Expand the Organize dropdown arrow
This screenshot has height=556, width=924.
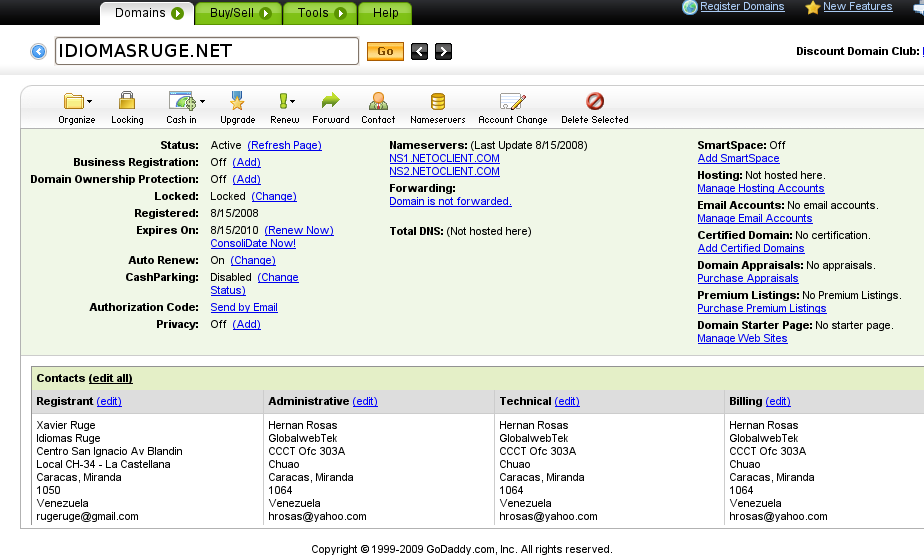[x=89, y=101]
